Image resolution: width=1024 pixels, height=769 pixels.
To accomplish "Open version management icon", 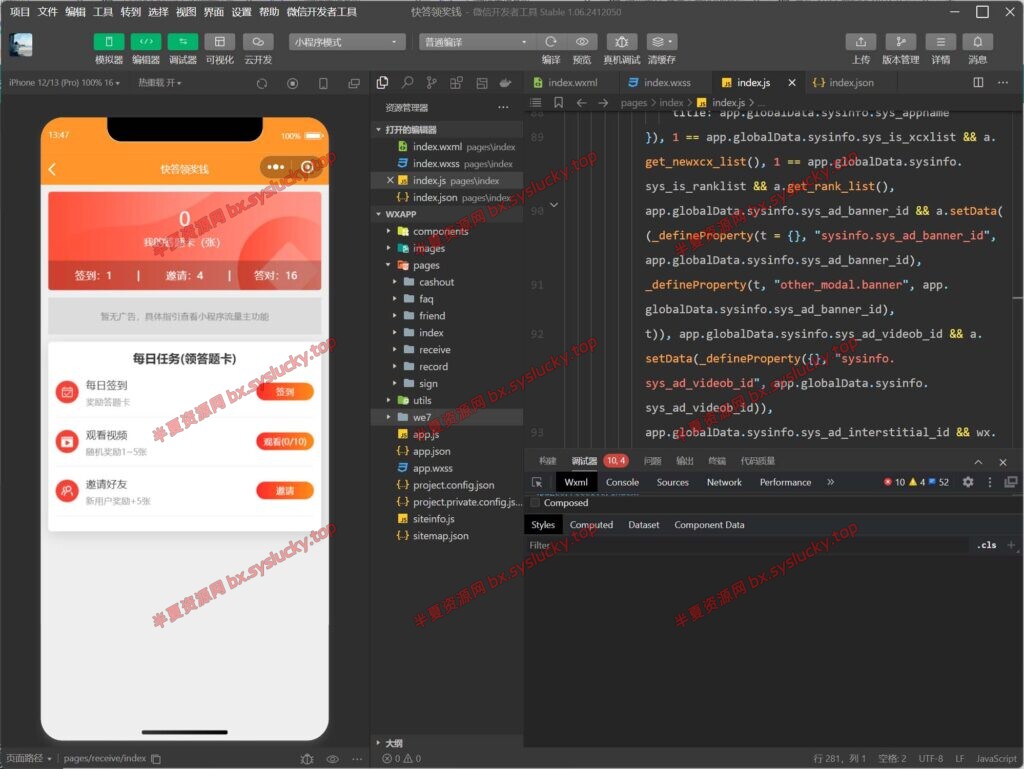I will (x=901, y=42).
